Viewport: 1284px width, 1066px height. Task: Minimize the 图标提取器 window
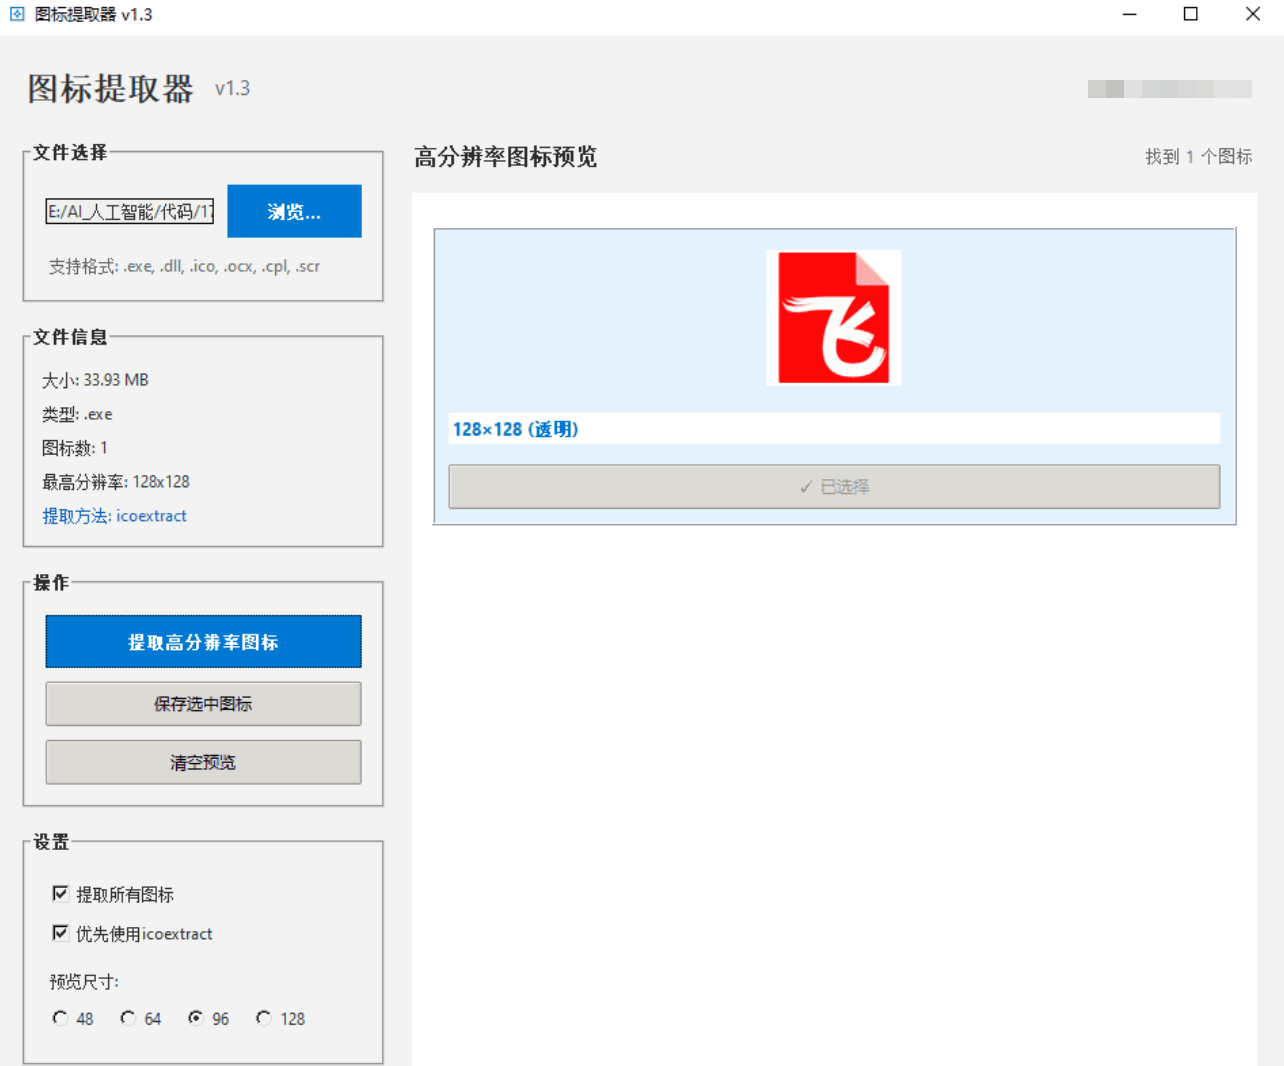(1129, 14)
